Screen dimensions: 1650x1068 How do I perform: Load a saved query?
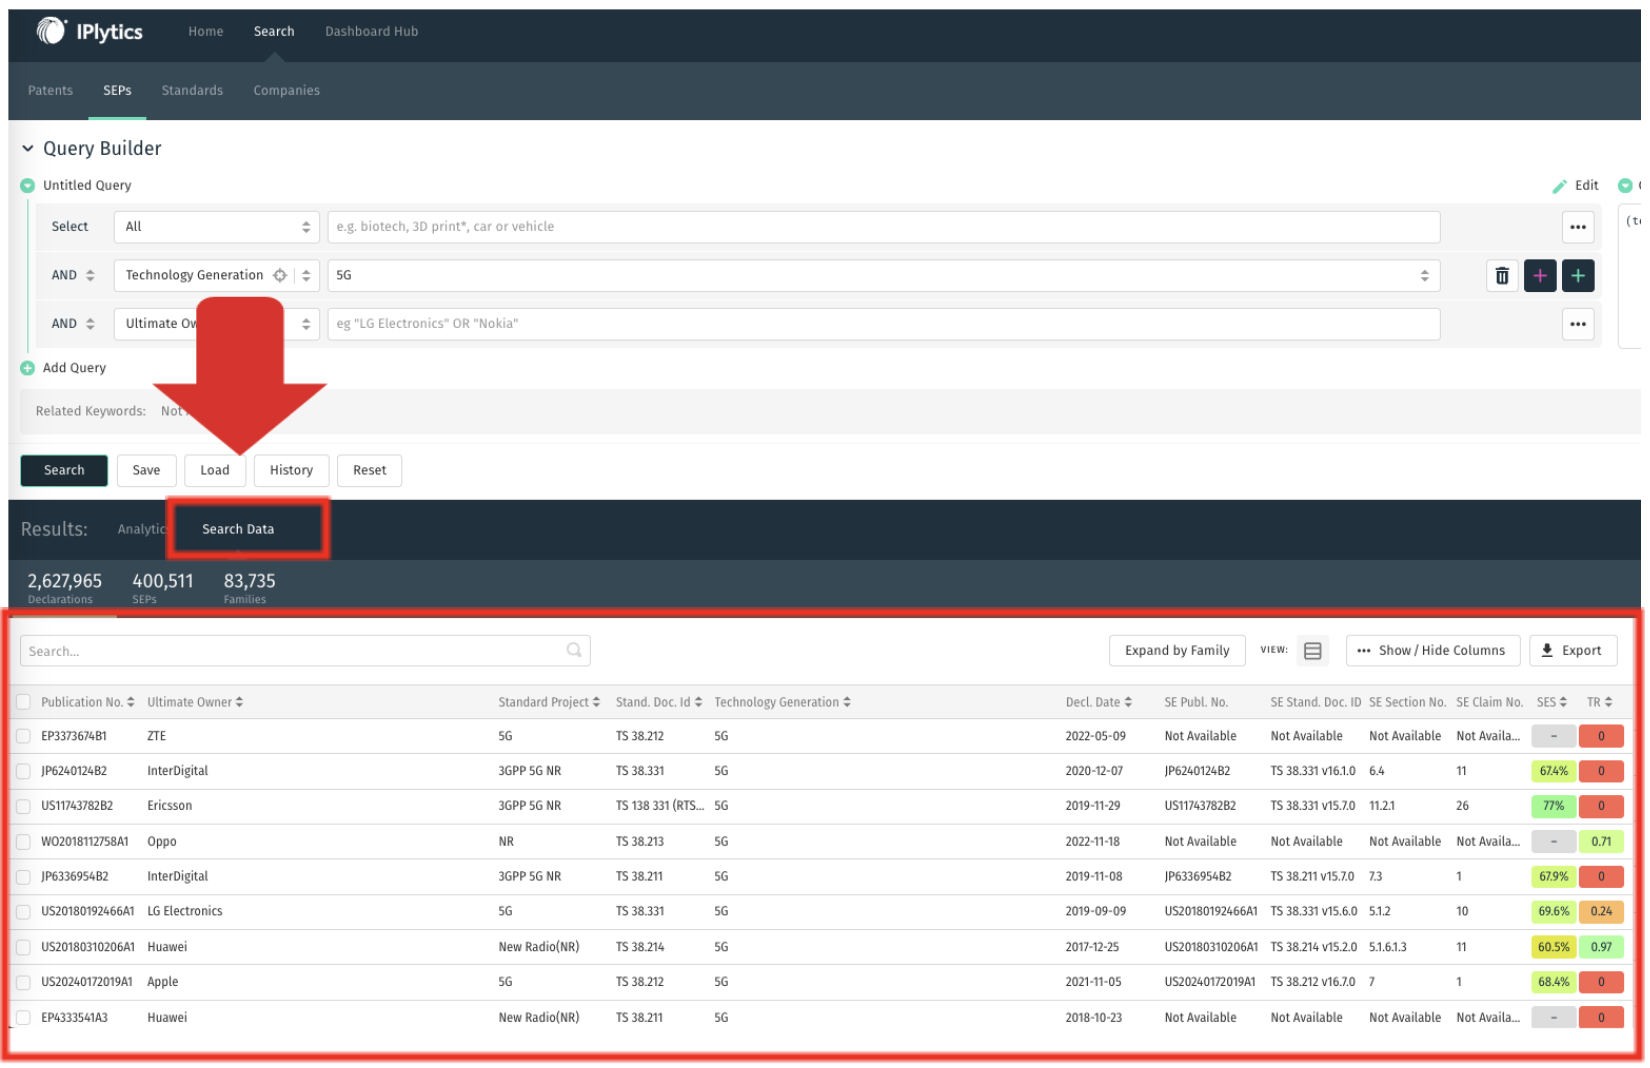215,470
